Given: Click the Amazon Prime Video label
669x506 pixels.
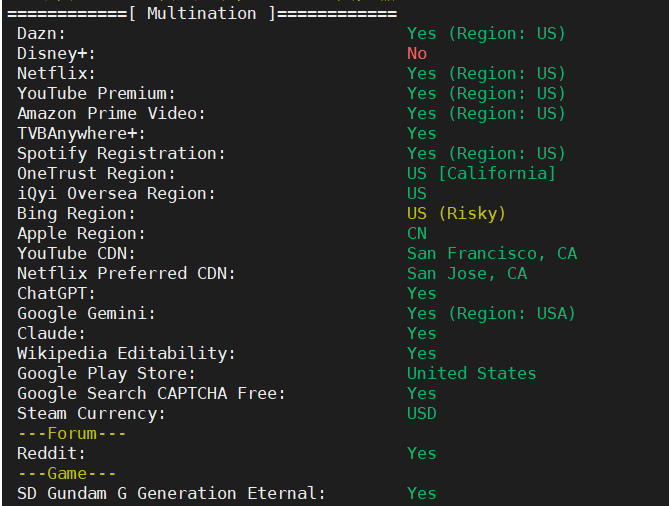Looking at the screenshot, I should tap(111, 113).
